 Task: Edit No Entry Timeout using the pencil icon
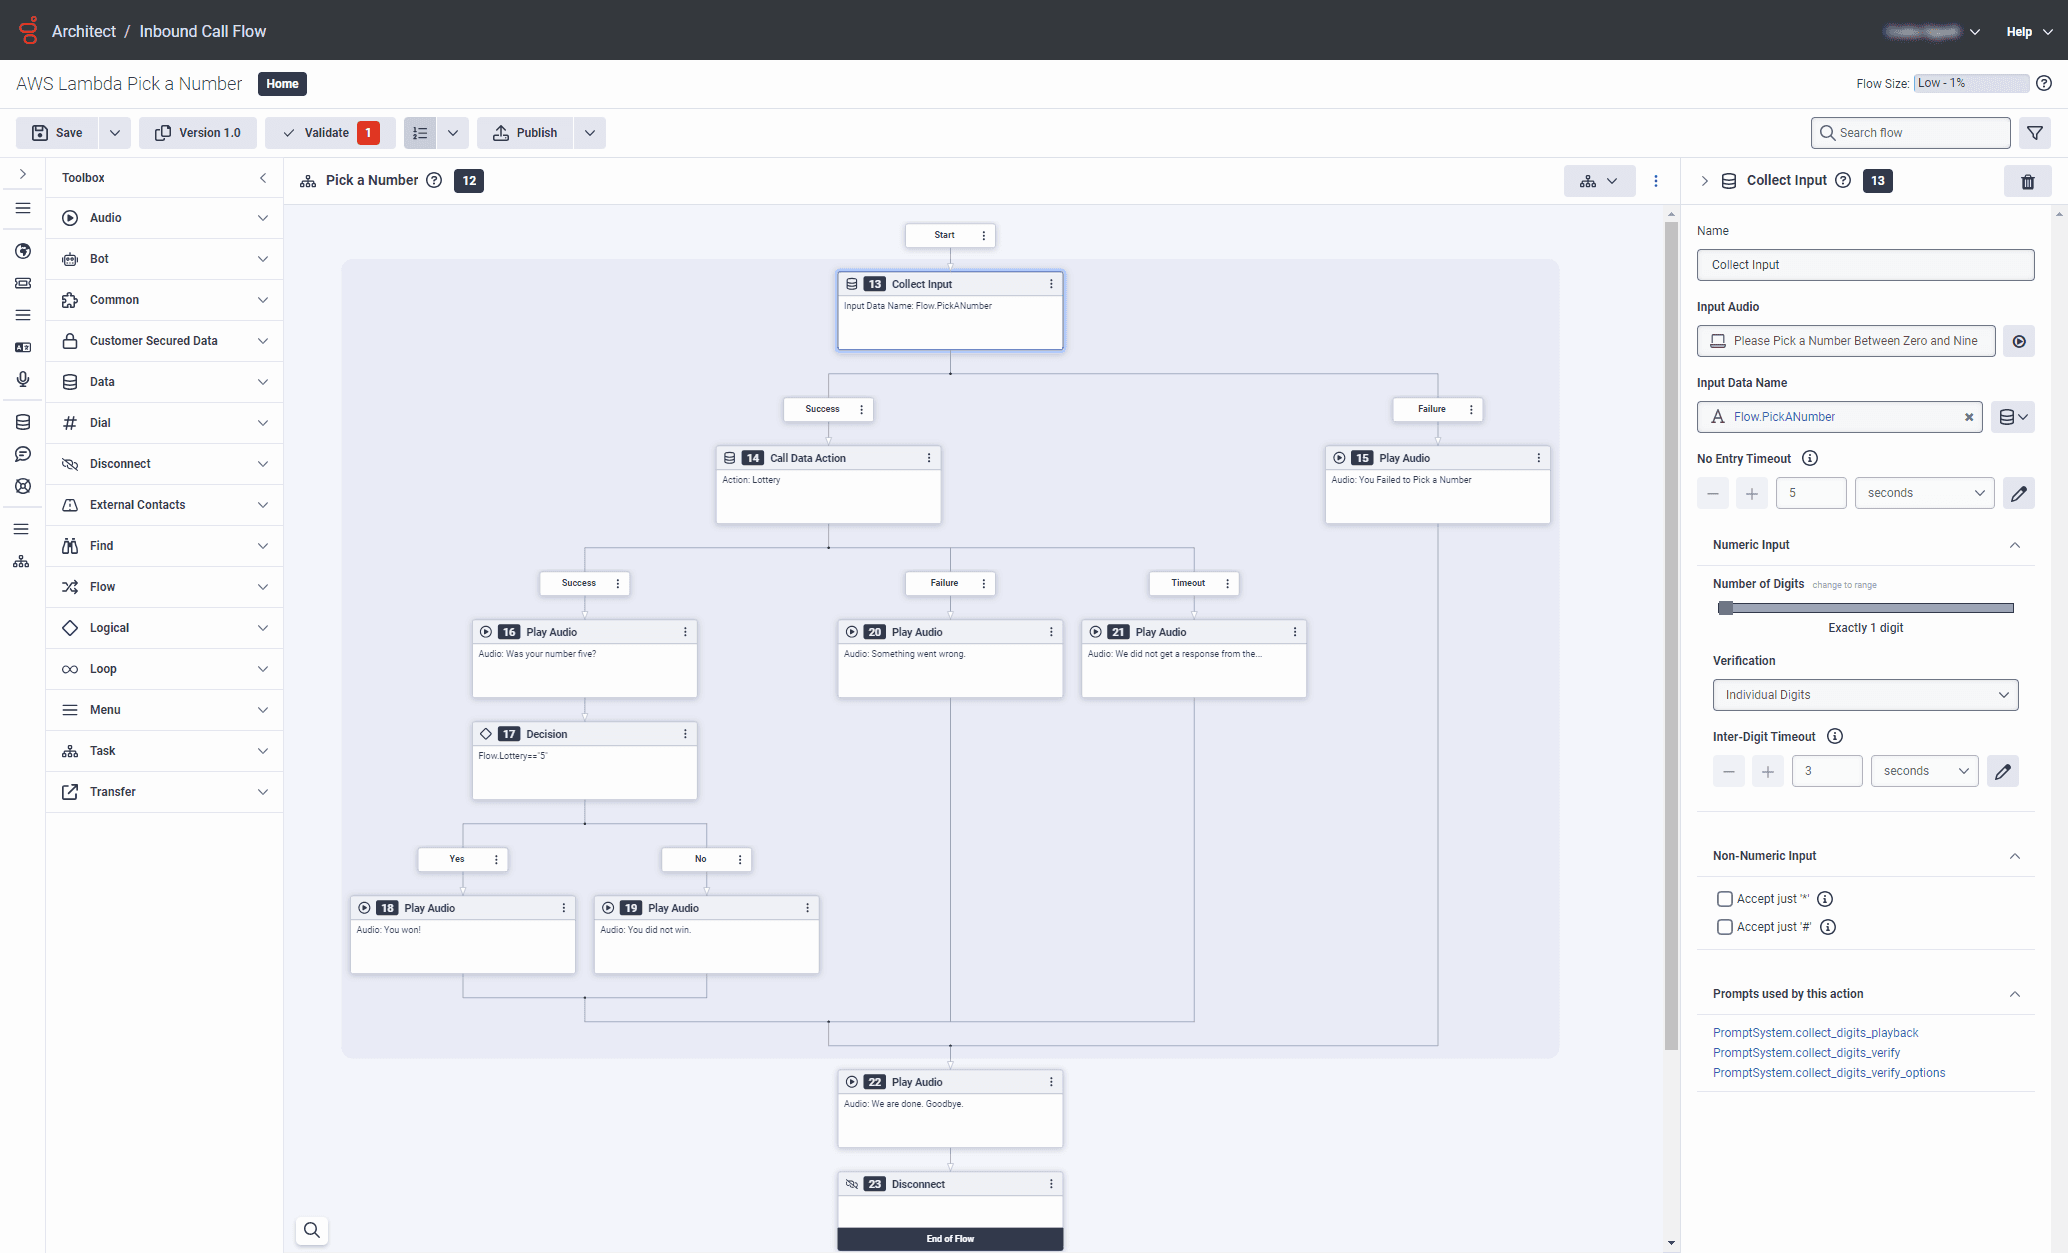click(x=2019, y=492)
